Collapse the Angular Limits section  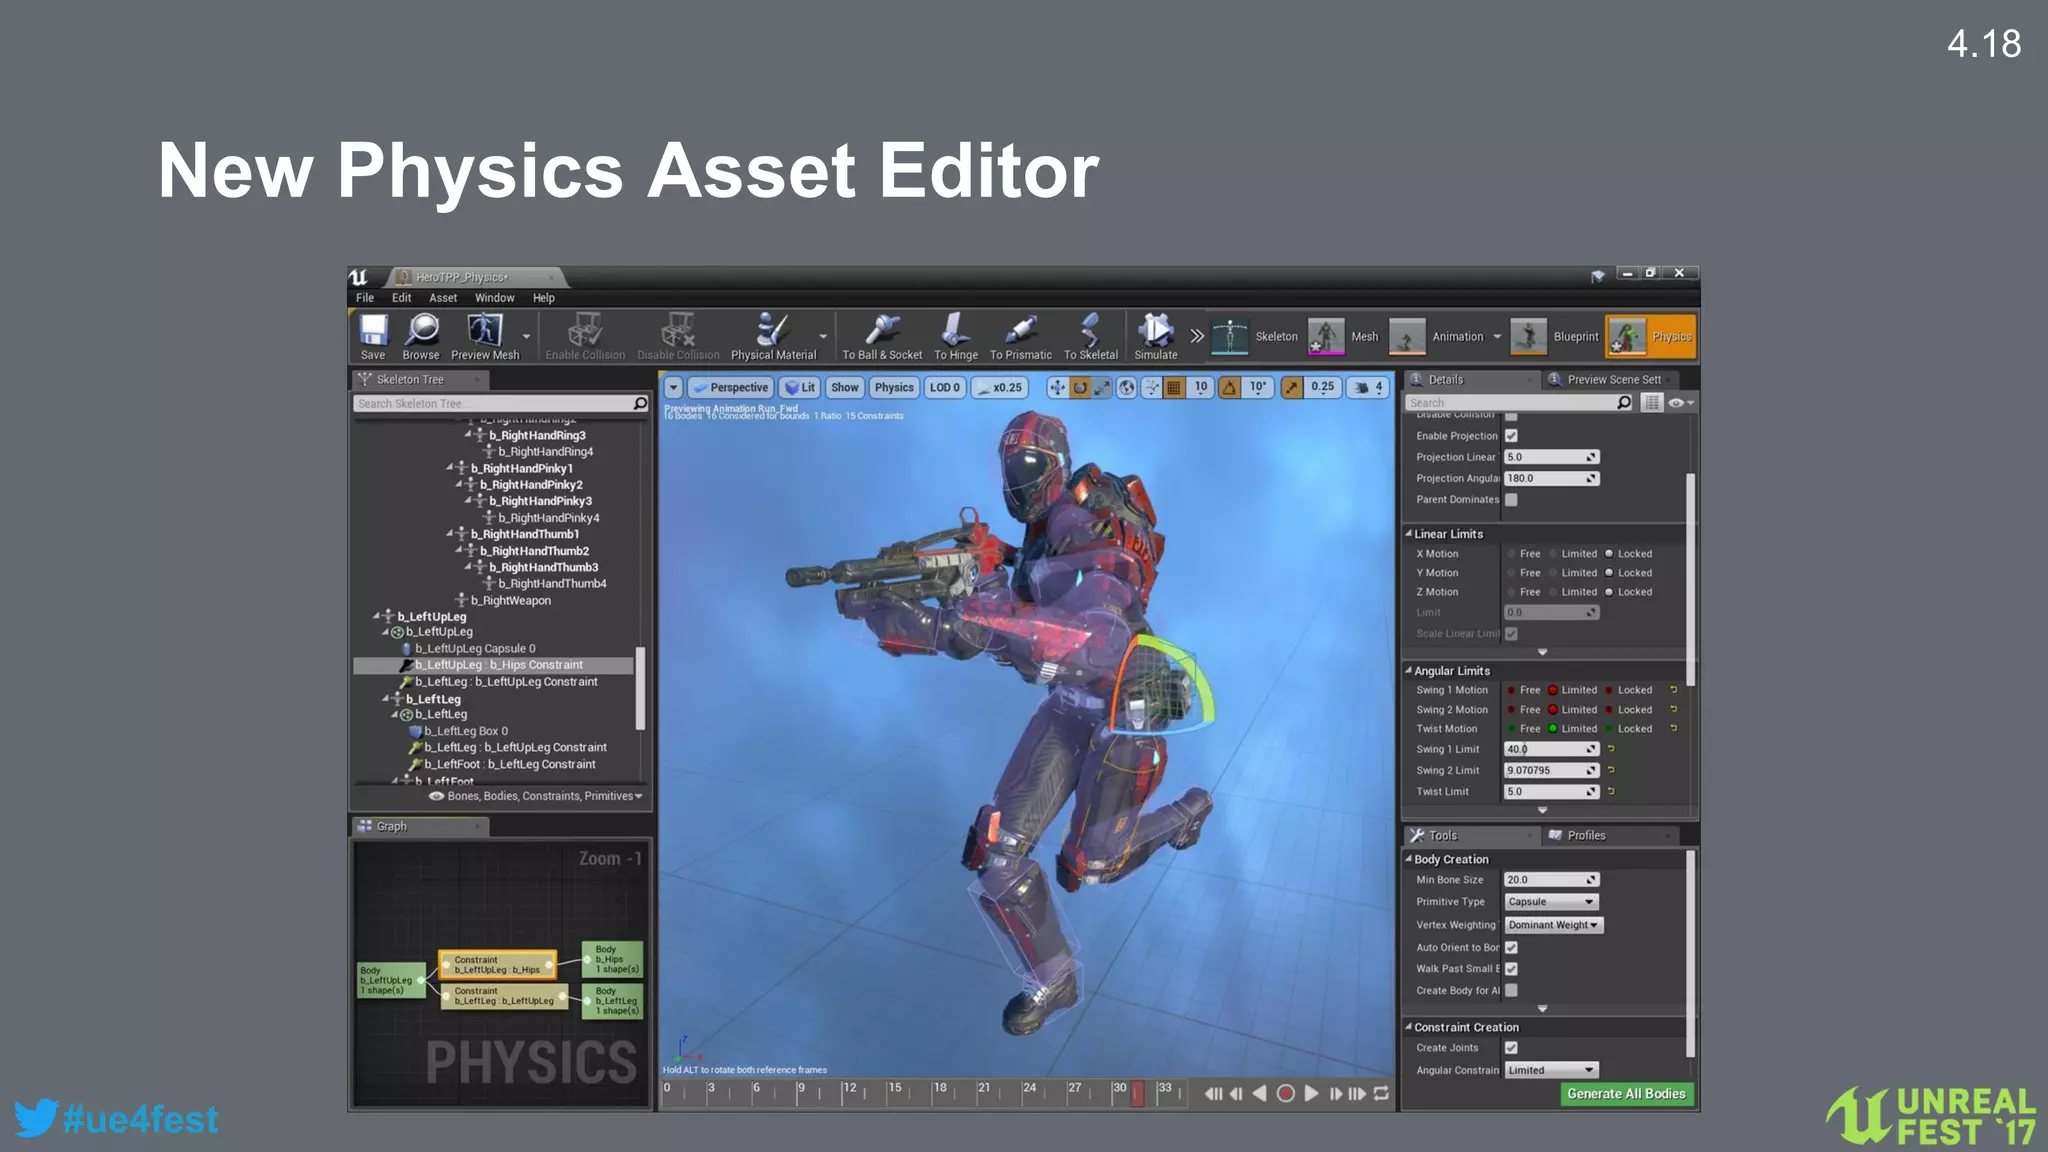pos(1408,671)
